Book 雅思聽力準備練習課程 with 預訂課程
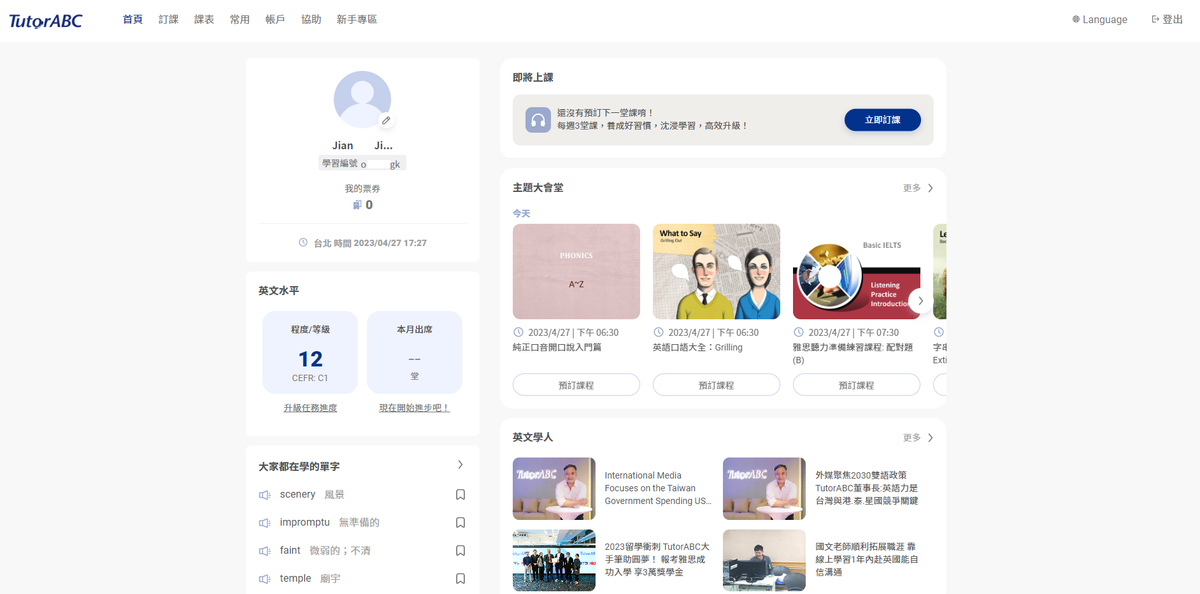This screenshot has height=594, width=1200. [856, 385]
